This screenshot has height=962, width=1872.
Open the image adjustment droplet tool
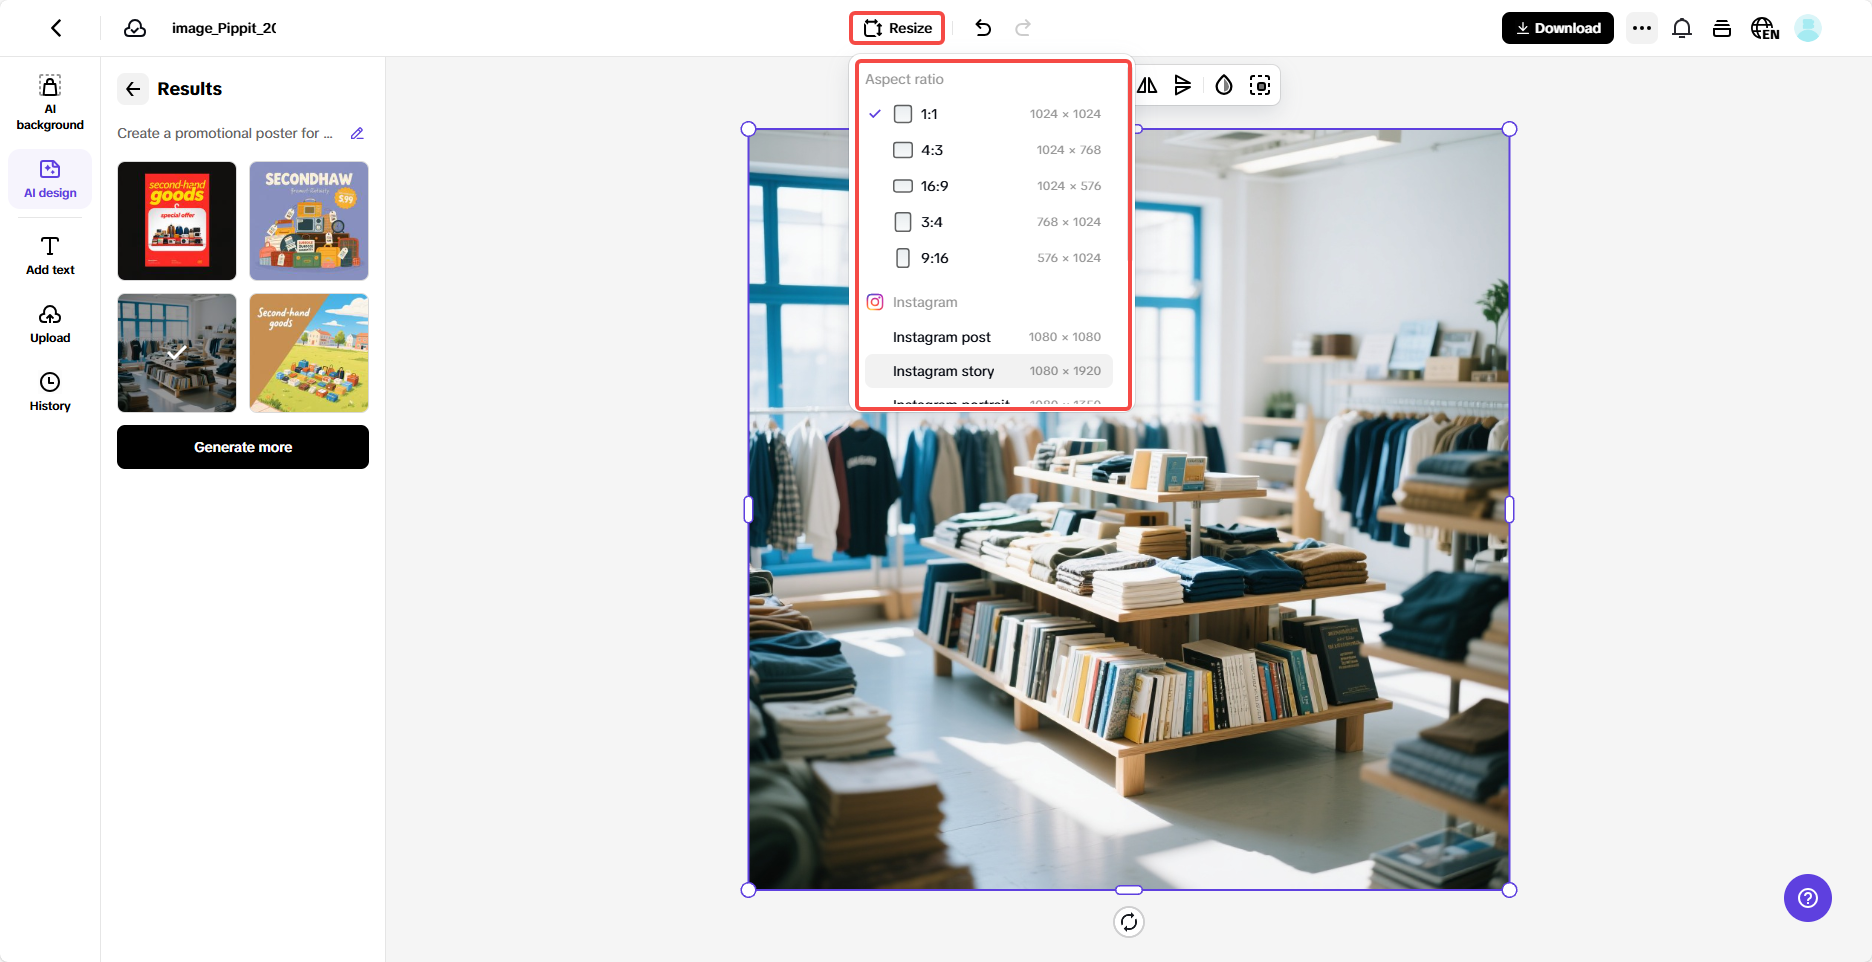click(1222, 85)
